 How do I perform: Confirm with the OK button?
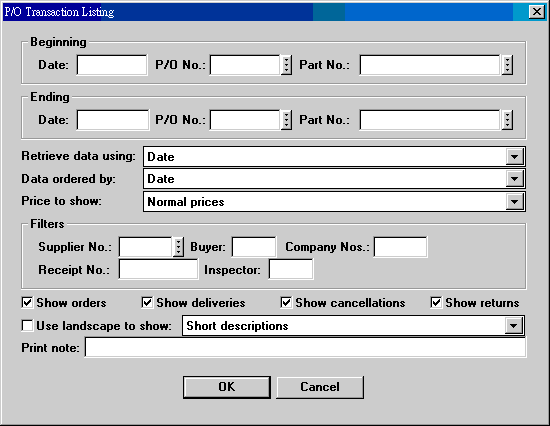click(227, 387)
